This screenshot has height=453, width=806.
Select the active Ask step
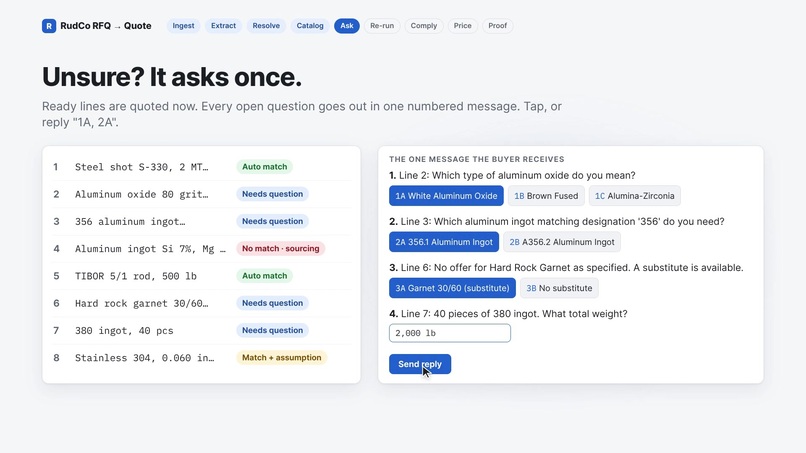point(347,26)
